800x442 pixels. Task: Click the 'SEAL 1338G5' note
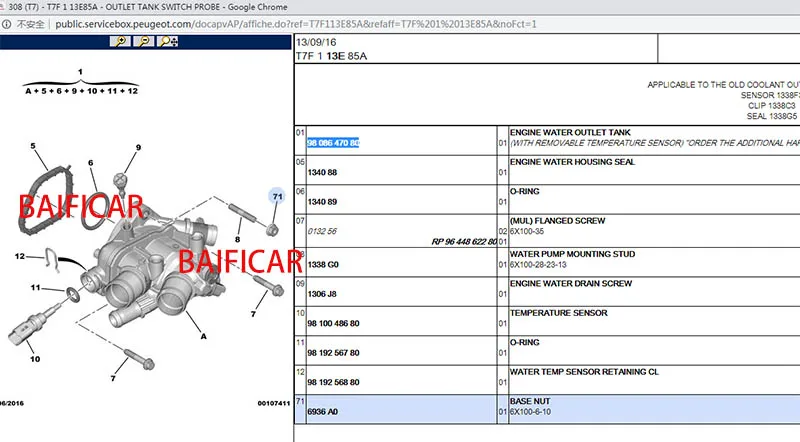pyautogui.click(x=771, y=116)
